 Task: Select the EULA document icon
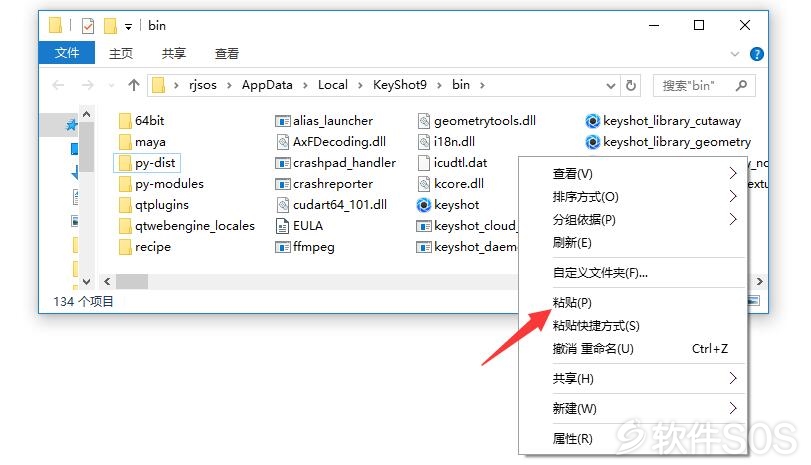coord(282,226)
